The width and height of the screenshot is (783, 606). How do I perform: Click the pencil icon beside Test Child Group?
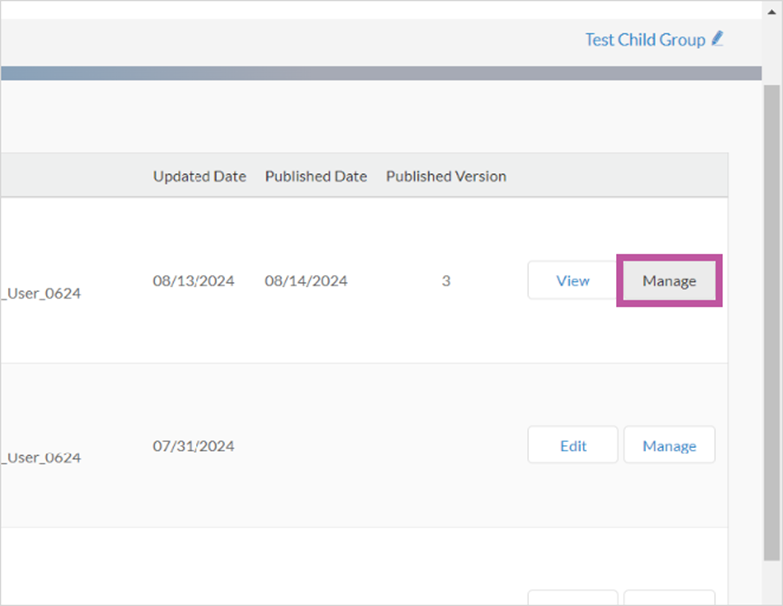[718, 38]
